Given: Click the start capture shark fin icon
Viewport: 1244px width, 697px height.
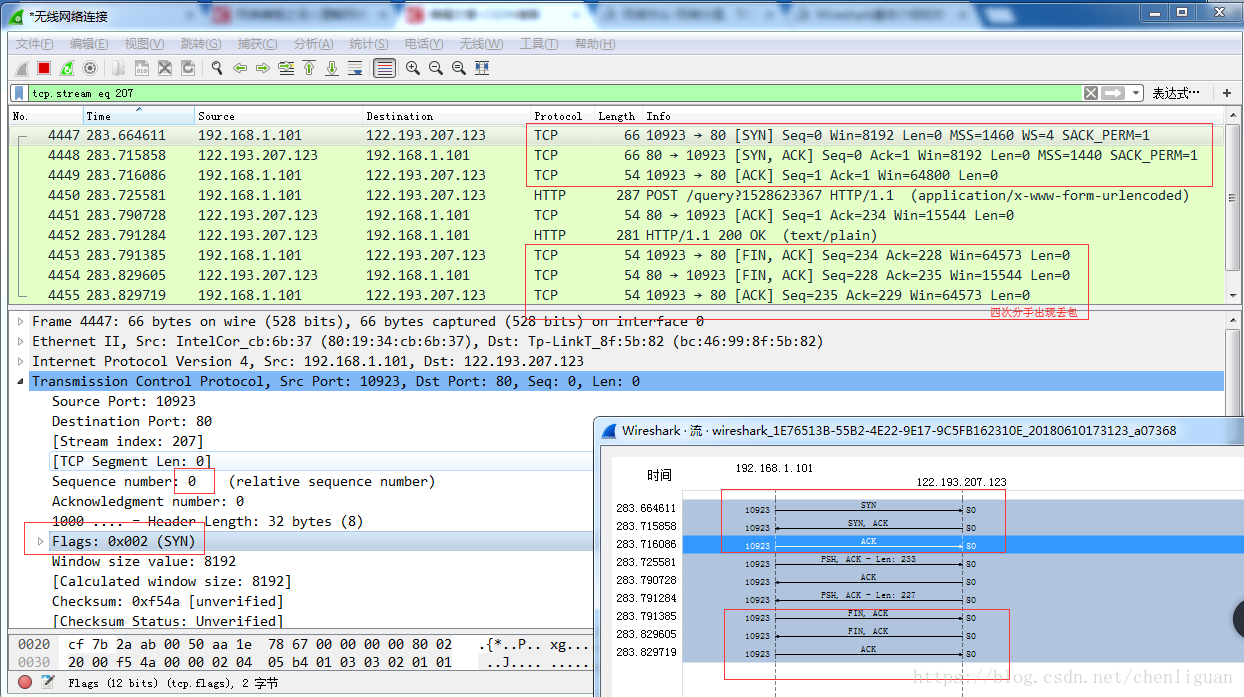Looking at the screenshot, I should [x=21, y=68].
